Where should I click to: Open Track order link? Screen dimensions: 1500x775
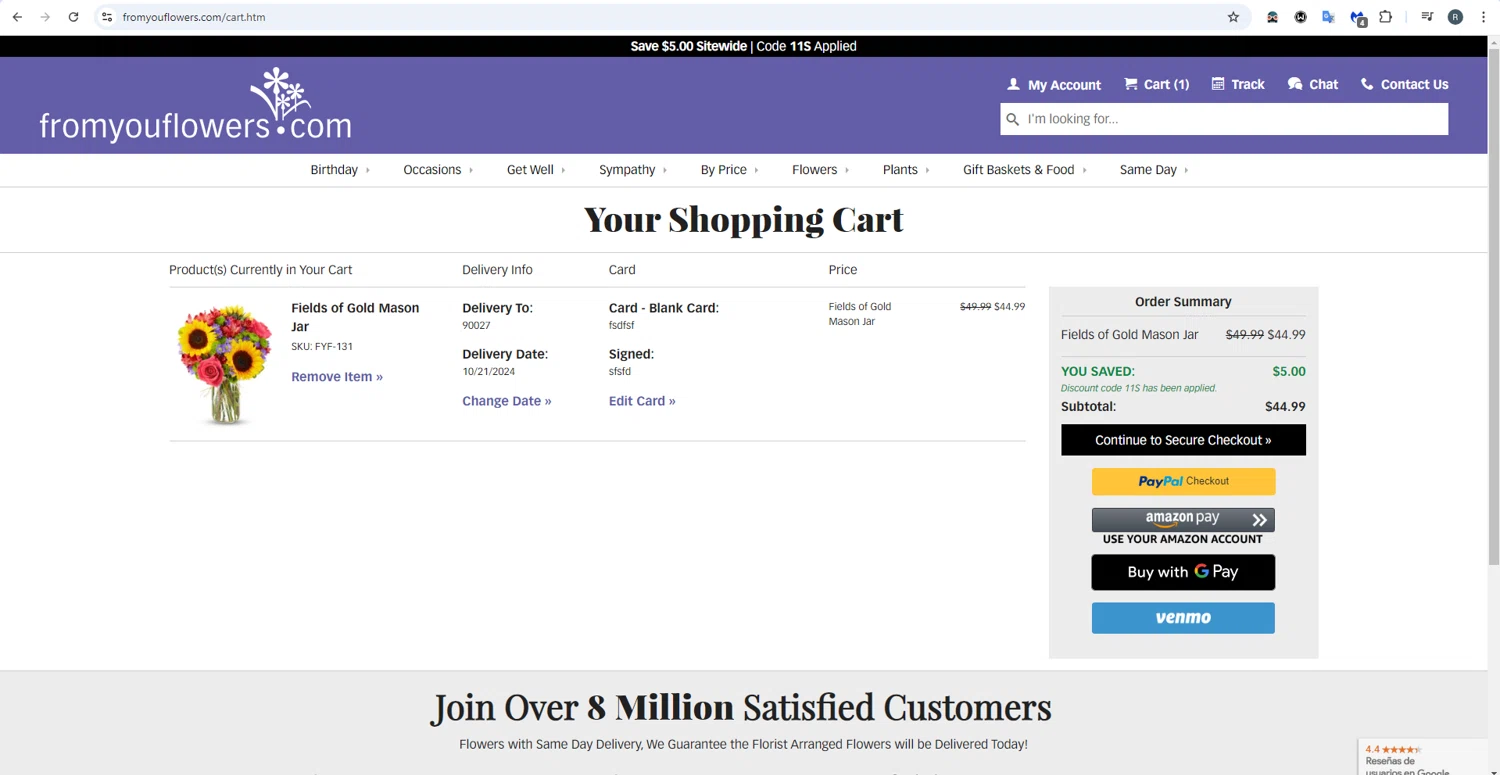(1238, 84)
